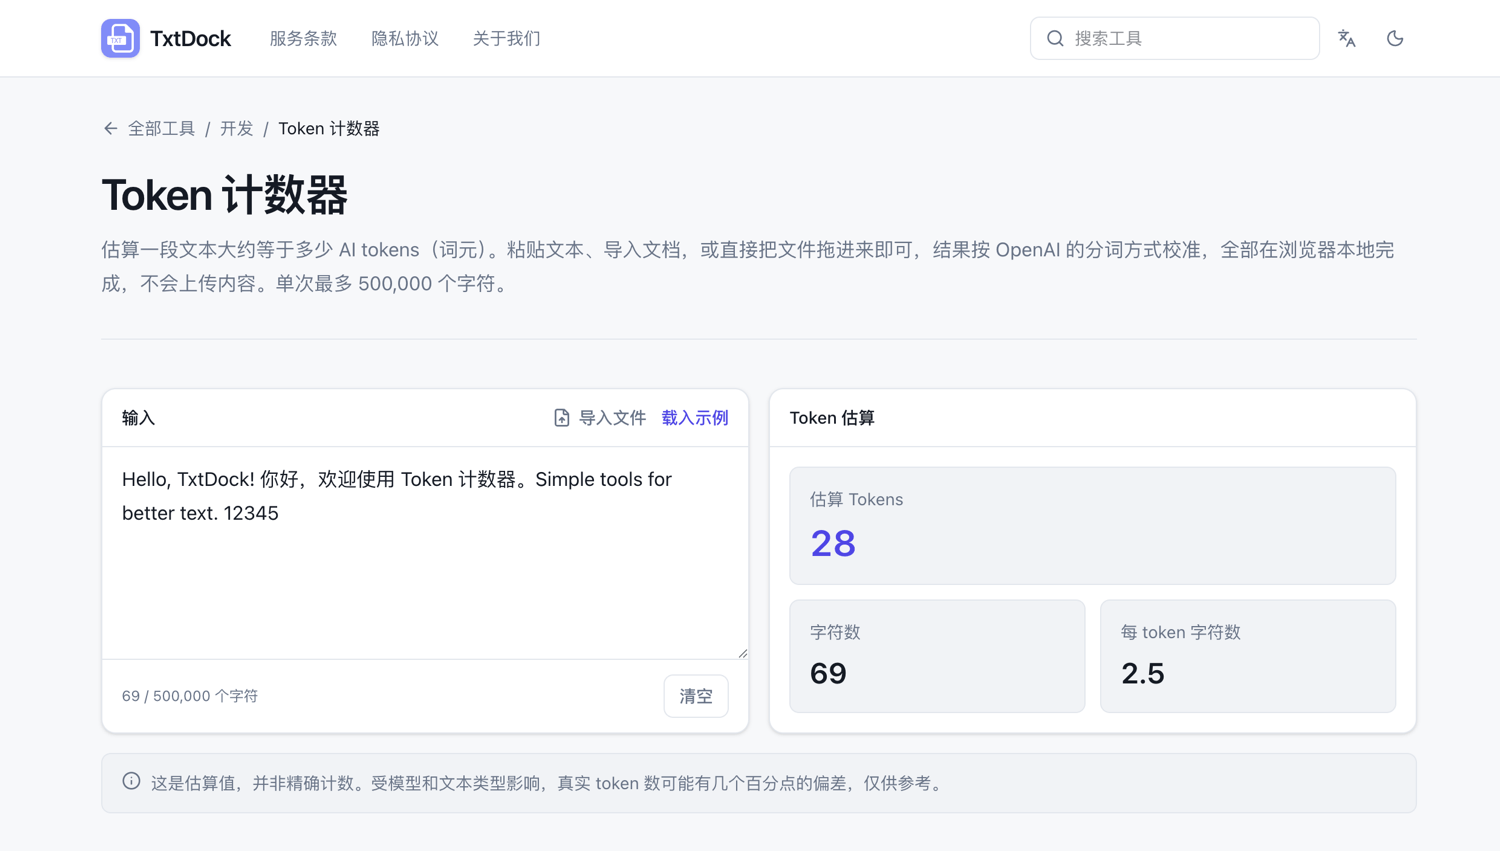Toggle dark mode with the moon icon
This screenshot has width=1500, height=851.
click(1395, 38)
